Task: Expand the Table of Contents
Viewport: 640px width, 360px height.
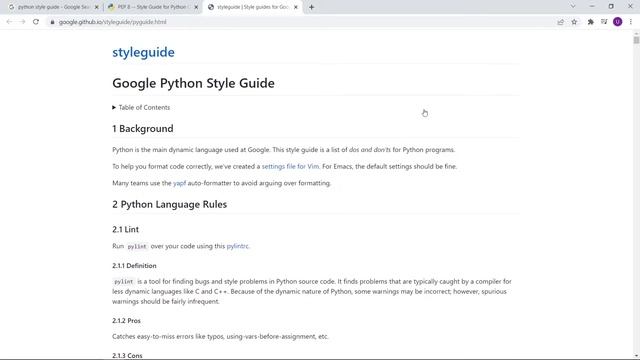Action: (x=141, y=107)
